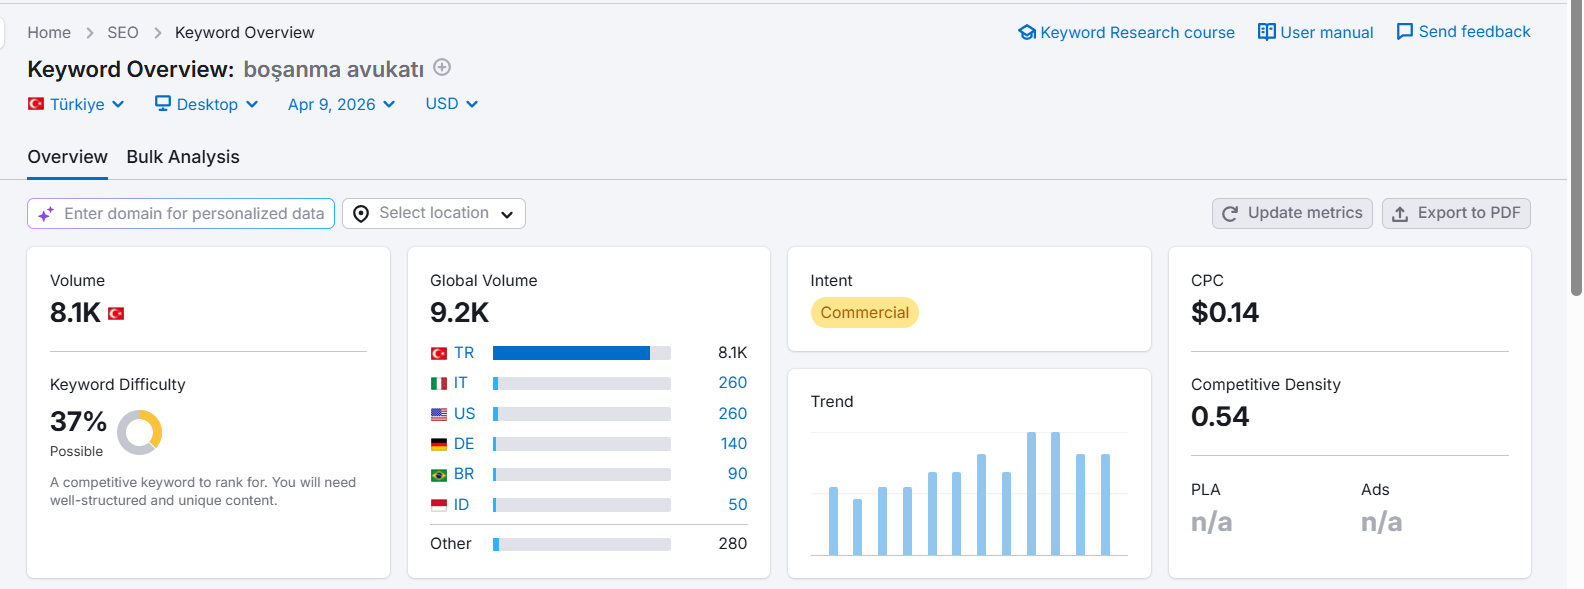The width and height of the screenshot is (1584, 589).
Task: Click the User manual book icon
Action: coord(1266,32)
